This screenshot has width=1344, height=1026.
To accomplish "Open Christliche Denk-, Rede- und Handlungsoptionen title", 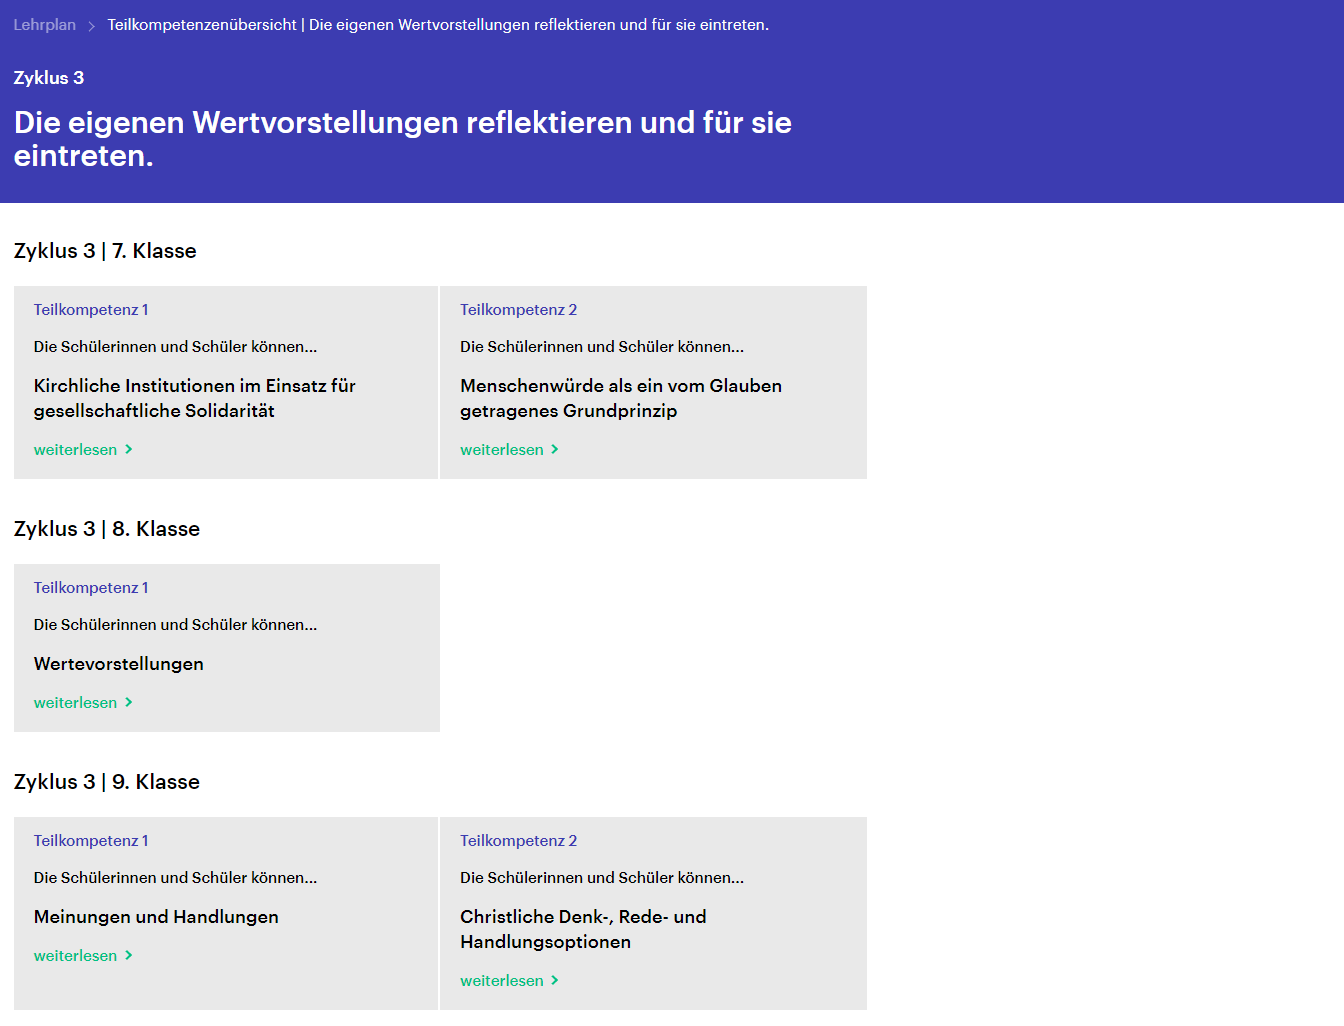I will coord(582,929).
